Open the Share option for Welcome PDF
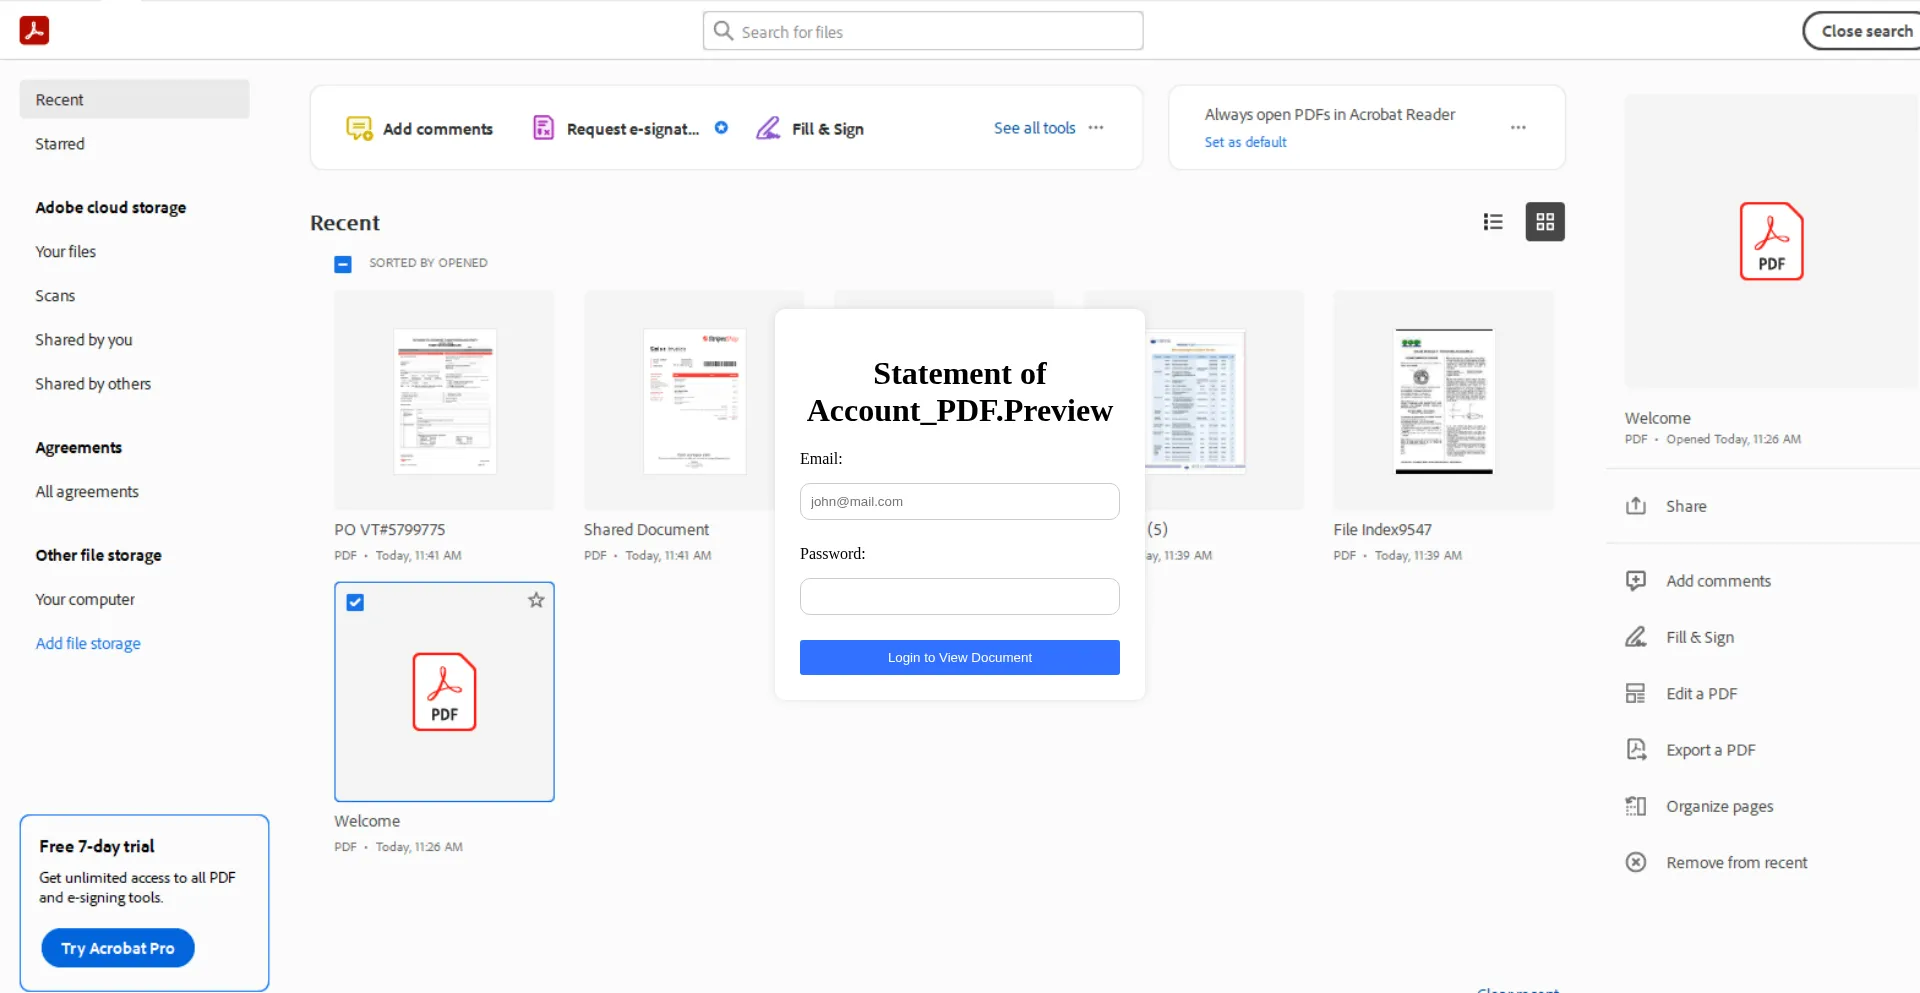The image size is (1920, 993). (1686, 506)
